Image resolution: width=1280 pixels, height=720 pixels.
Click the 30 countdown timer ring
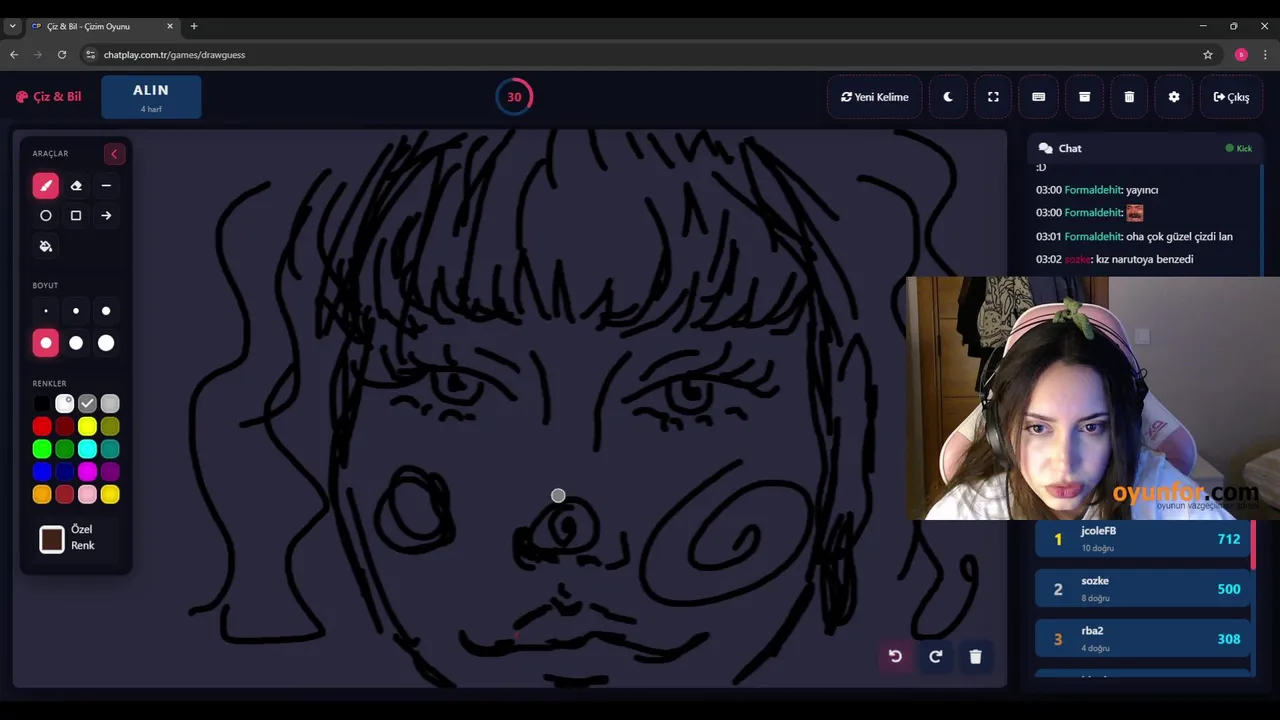click(514, 97)
